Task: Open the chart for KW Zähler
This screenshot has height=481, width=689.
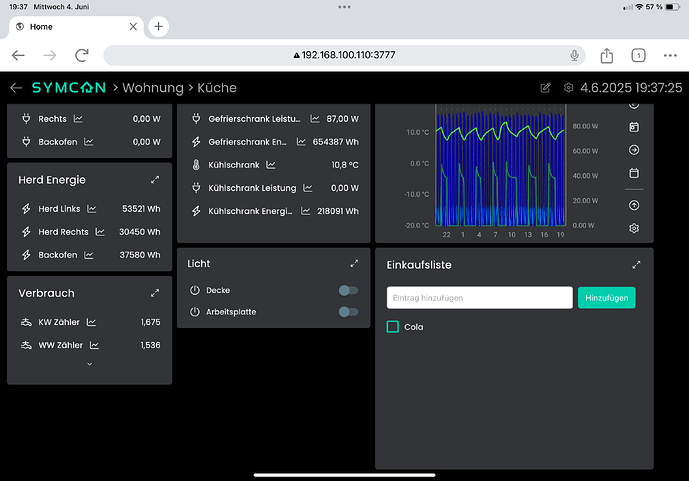Action: click(x=91, y=322)
